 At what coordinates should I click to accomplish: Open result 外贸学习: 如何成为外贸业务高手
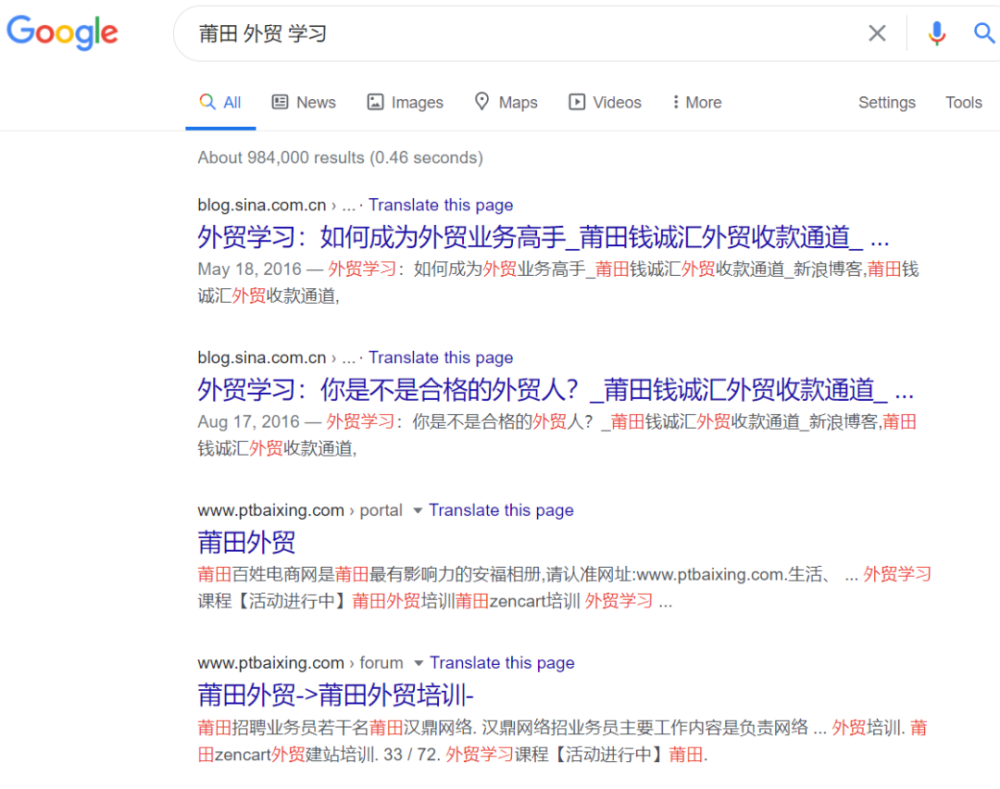tap(543, 237)
